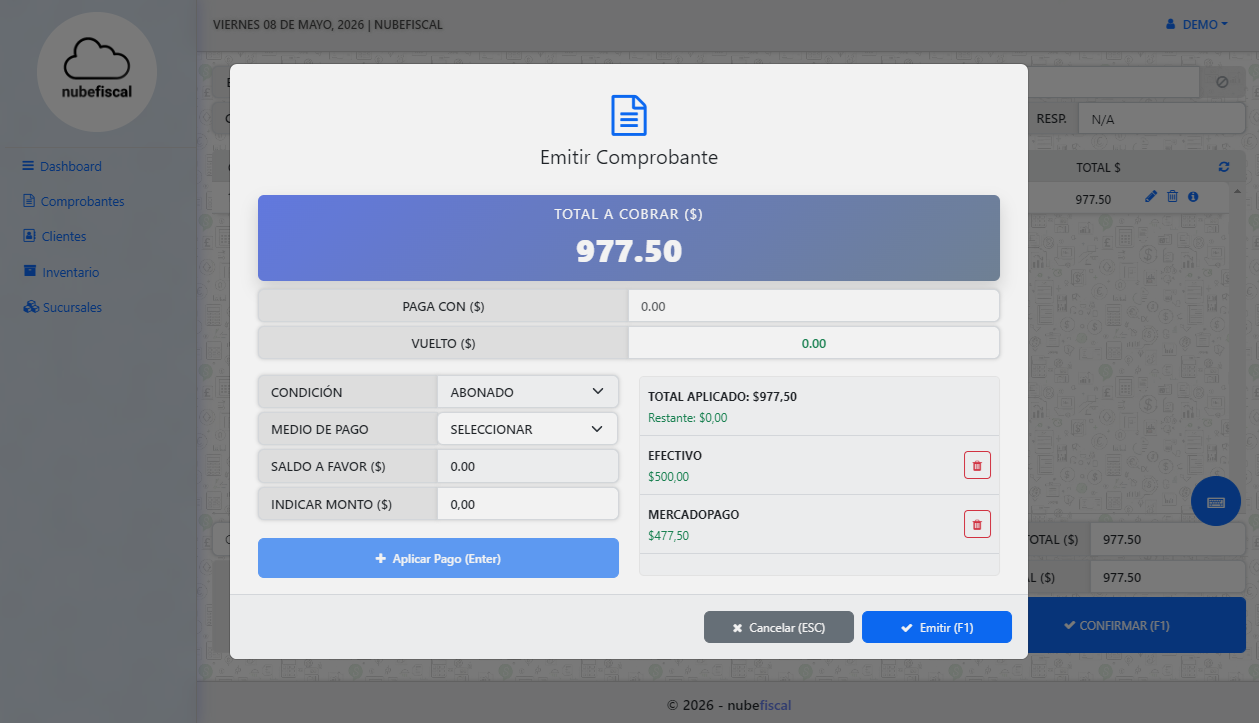Click the MERCADOPAGO amount $477,50
The width and height of the screenshot is (1259, 723).
[669, 536]
